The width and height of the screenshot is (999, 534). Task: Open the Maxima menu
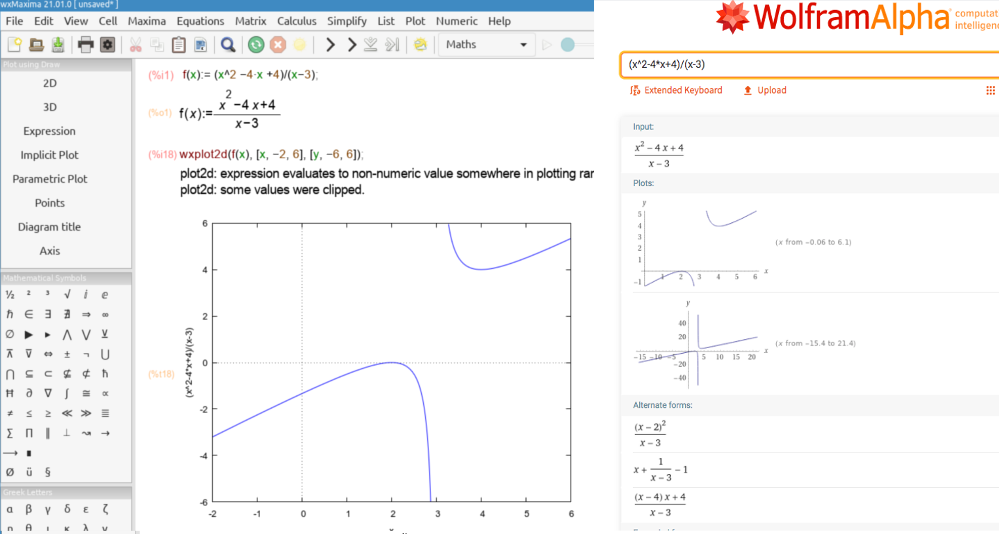coord(147,21)
